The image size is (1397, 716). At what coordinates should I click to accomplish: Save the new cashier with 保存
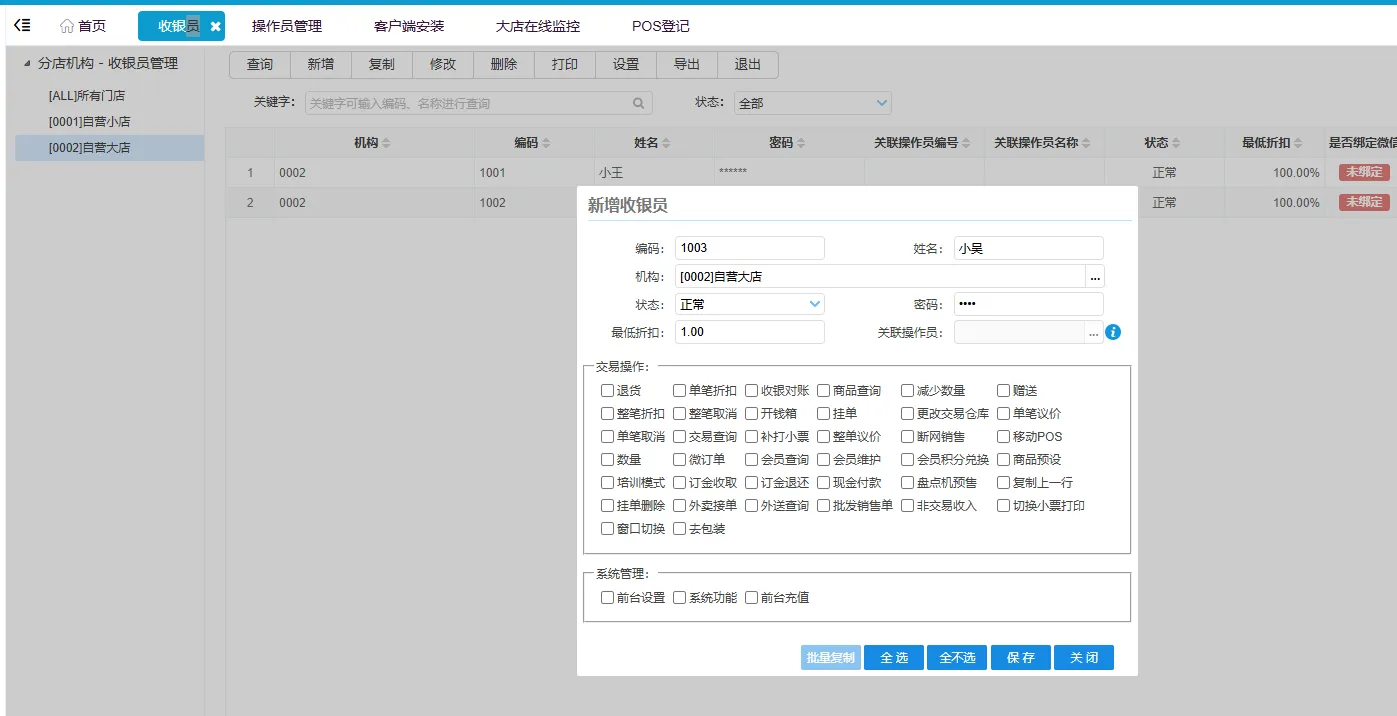click(x=1021, y=658)
